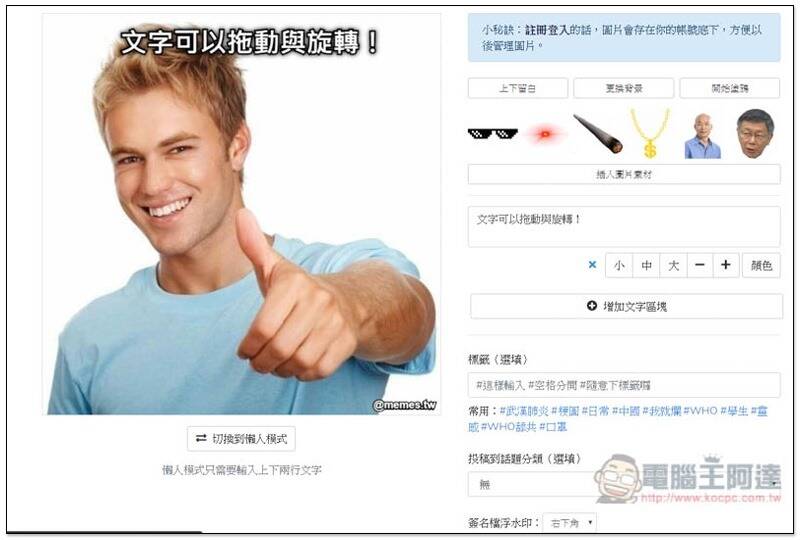800x540 pixels.
Task: Open the 投稿到話題分類 dropdown
Action: 624,484
